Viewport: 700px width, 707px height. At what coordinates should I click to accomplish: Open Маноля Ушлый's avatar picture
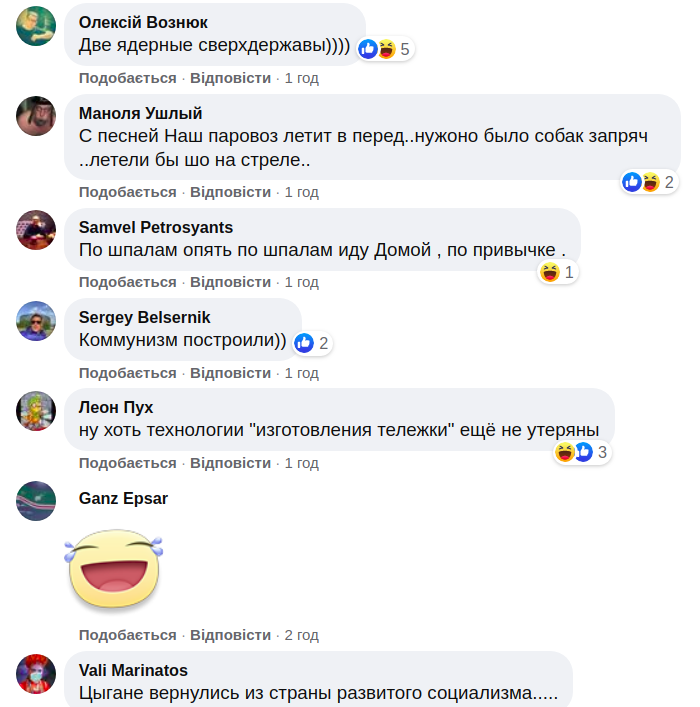click(36, 117)
